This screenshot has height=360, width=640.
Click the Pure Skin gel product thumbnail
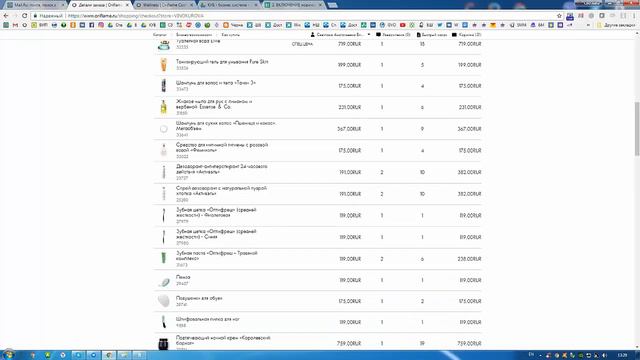(164, 65)
